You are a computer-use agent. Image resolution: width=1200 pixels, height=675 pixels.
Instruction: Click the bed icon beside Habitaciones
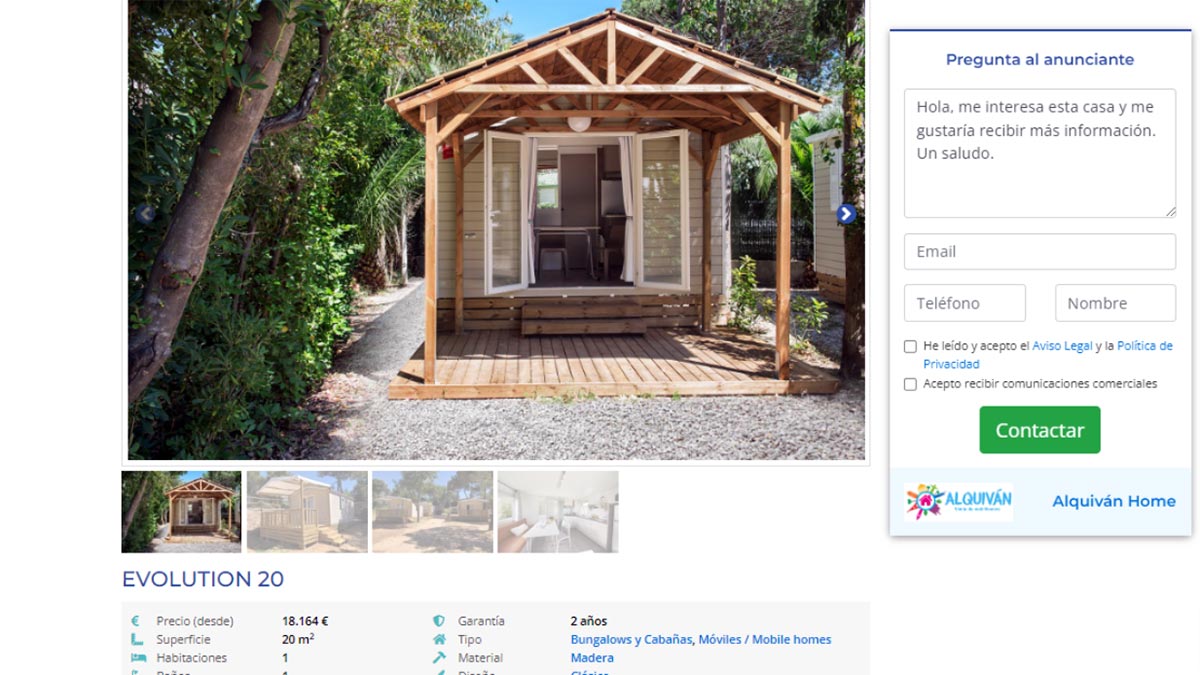138,658
